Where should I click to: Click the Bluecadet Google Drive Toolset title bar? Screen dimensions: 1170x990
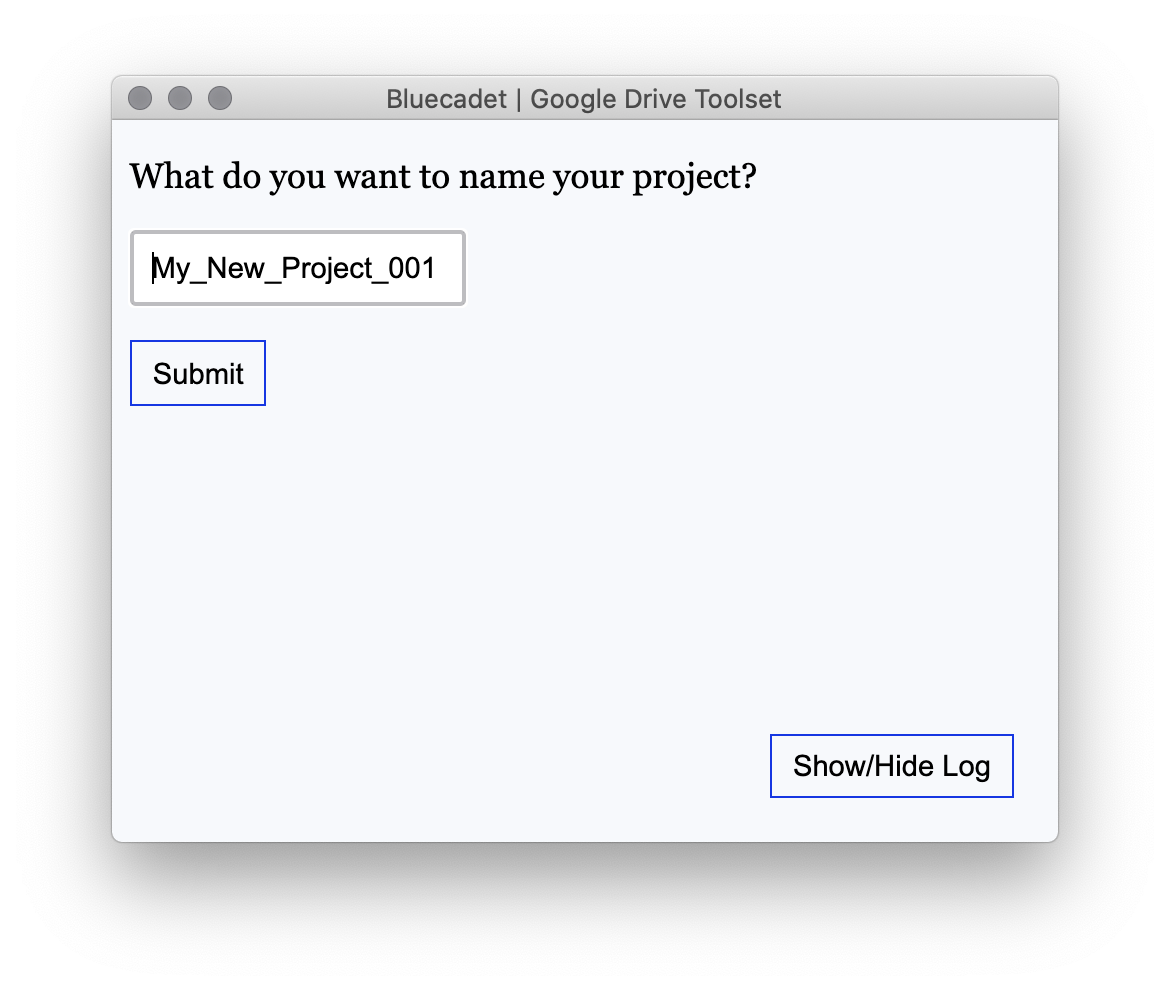[x=585, y=98]
